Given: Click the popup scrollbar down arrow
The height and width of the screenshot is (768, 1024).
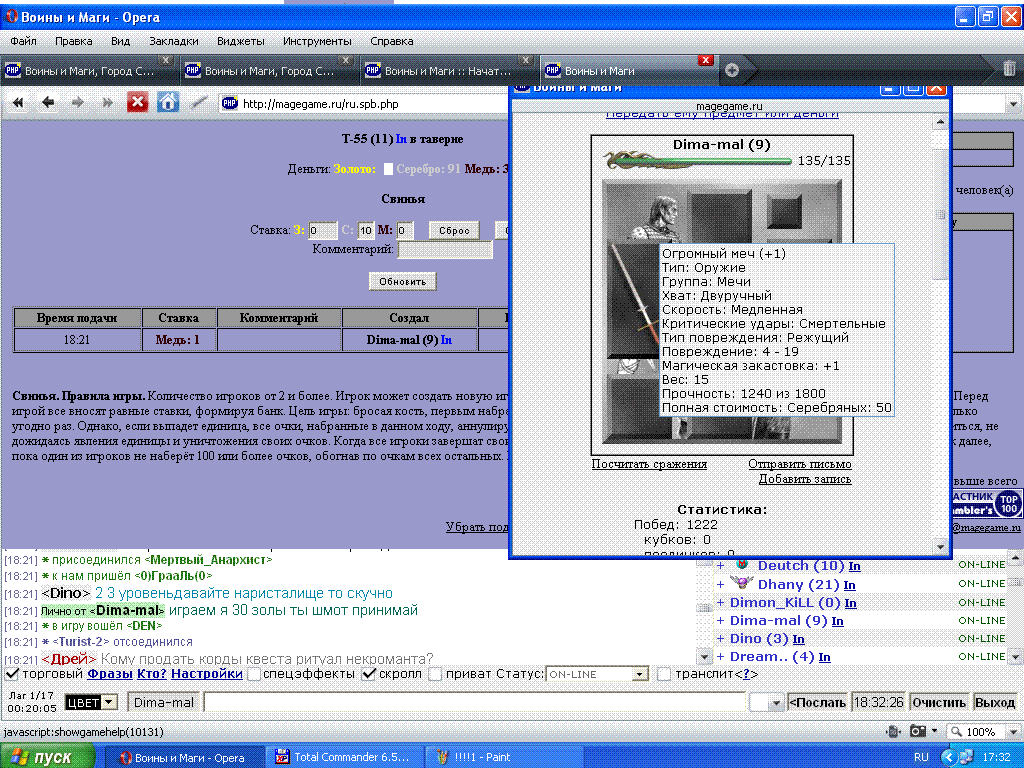Looking at the screenshot, I should click(940, 547).
